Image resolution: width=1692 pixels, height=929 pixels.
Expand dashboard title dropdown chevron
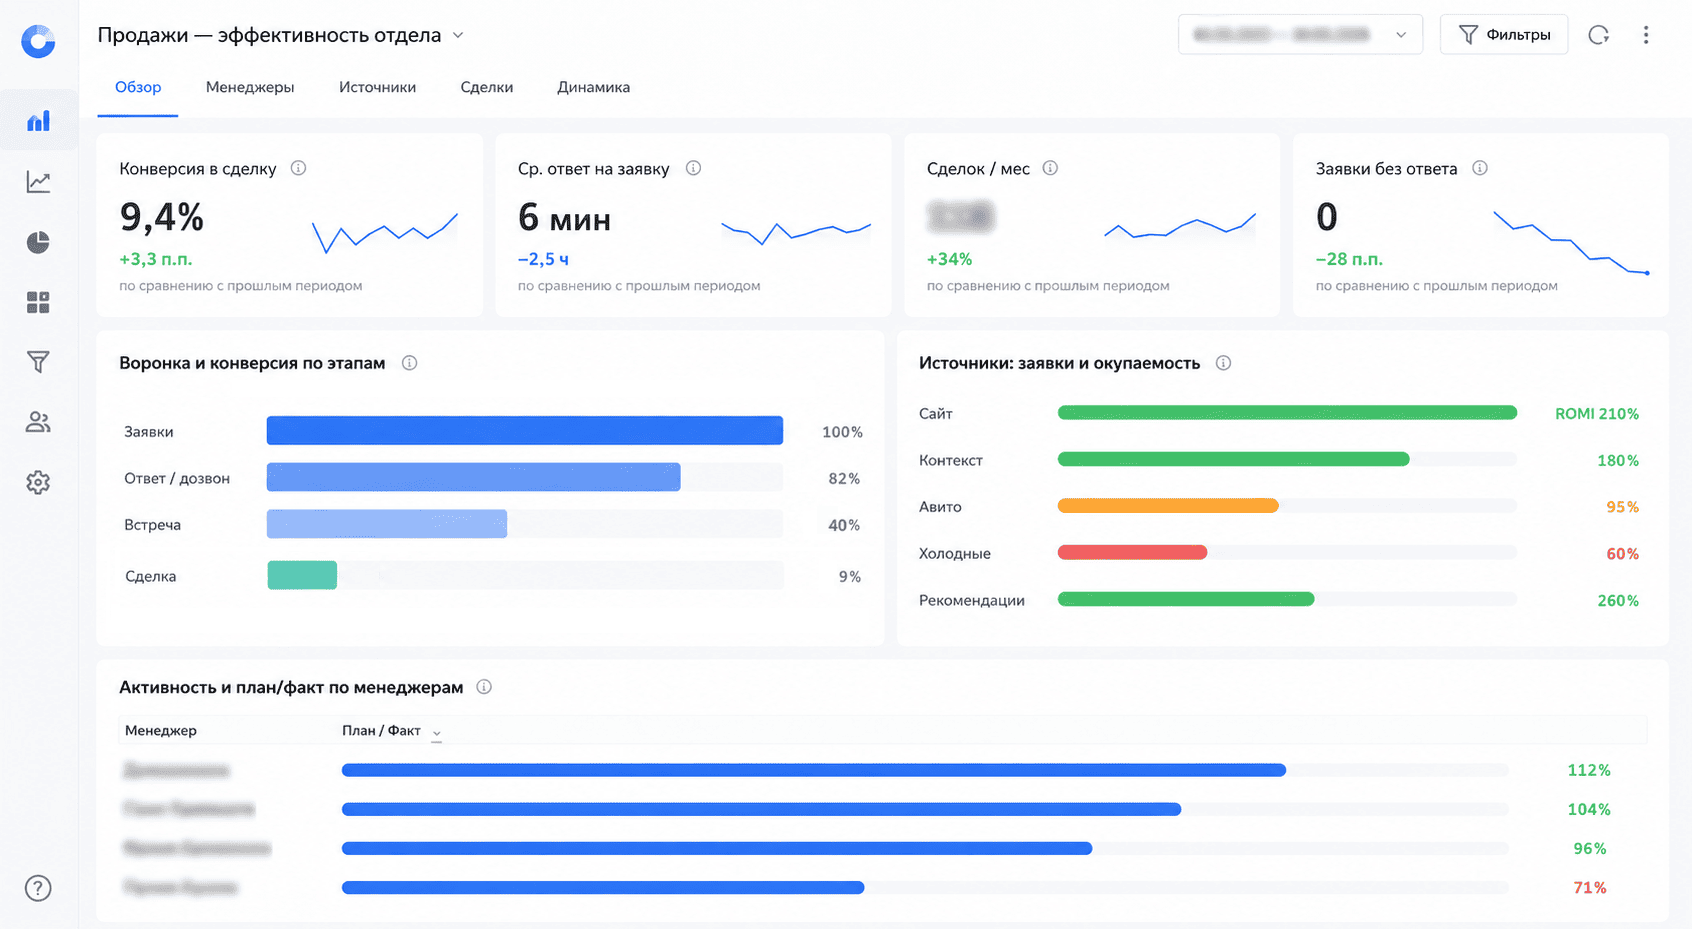458,35
